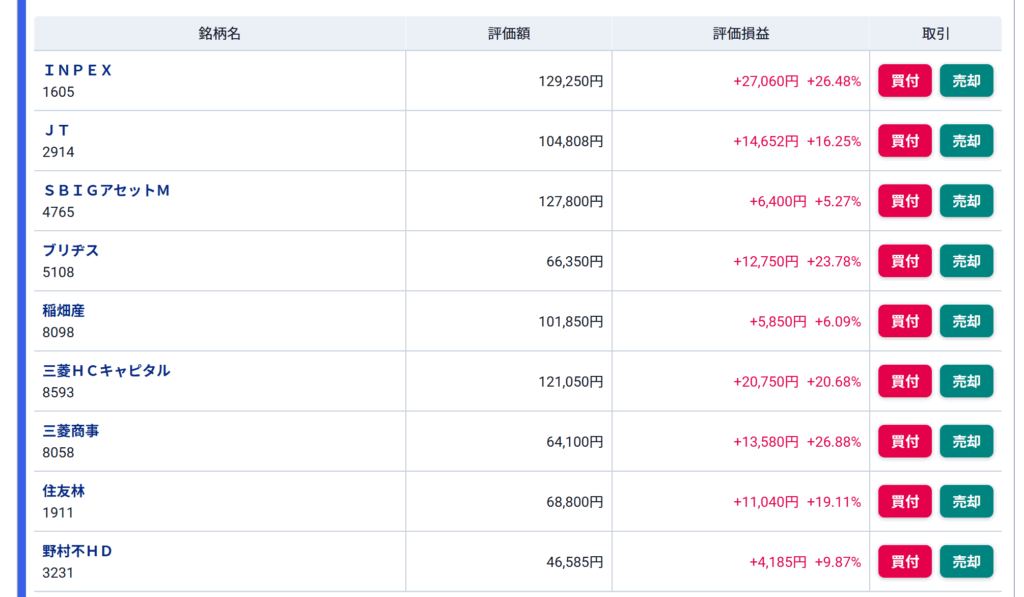1024x597 pixels.
Task: Click 買付 for ＳＢＩＧアセットＭ row
Action: [904, 201]
